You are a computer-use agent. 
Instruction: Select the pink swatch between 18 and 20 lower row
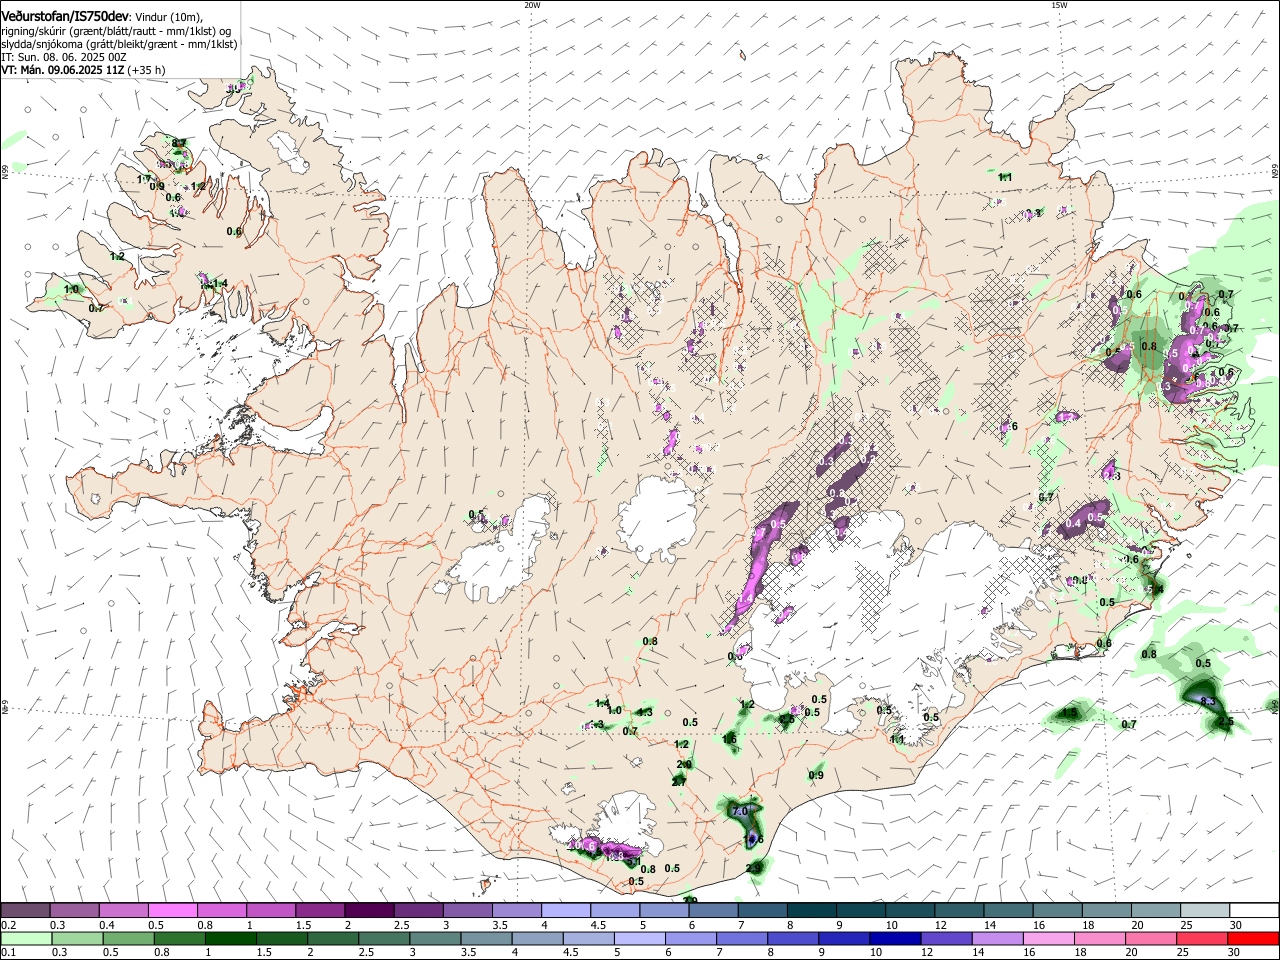[x=1100, y=938]
